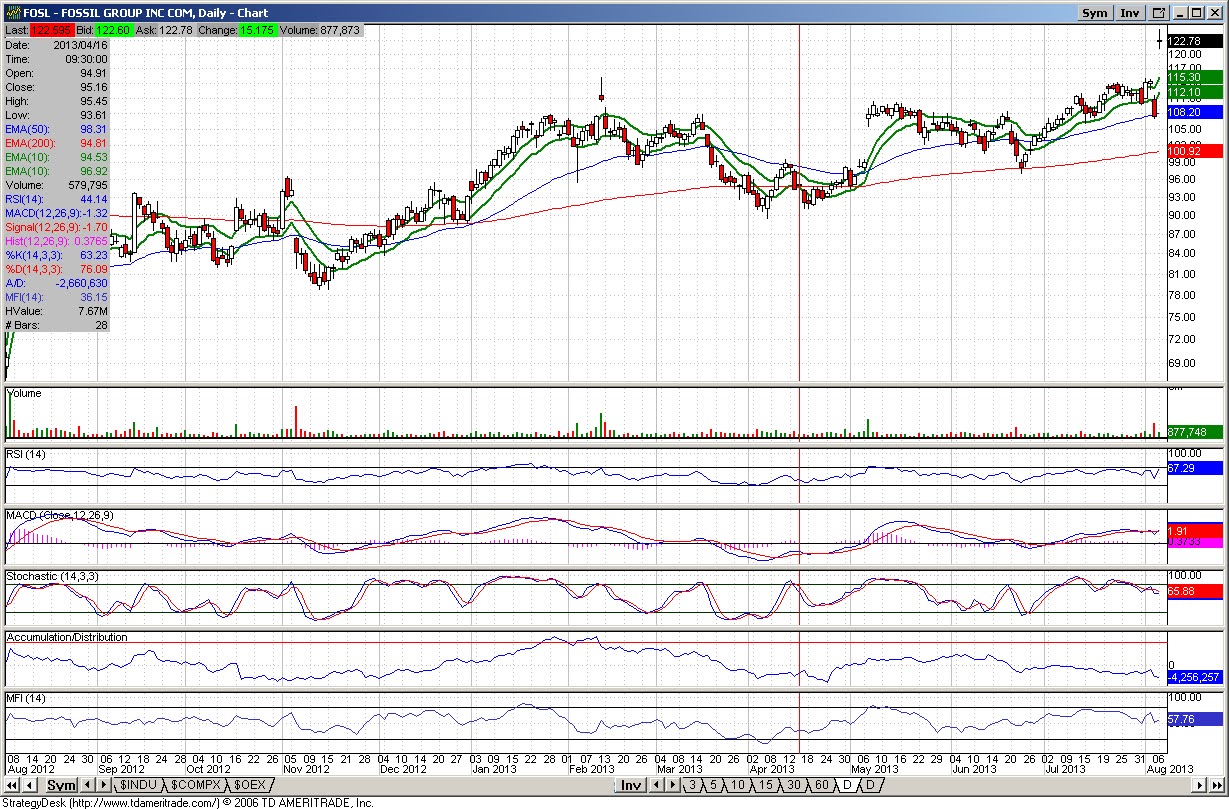Jump to latest bar with the last-bar arrow

click(1216, 785)
